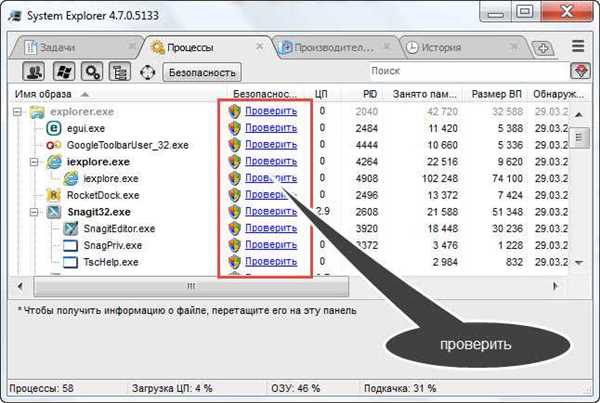Close the Производител... tab
600x403 pixels.
pyautogui.click(x=387, y=46)
